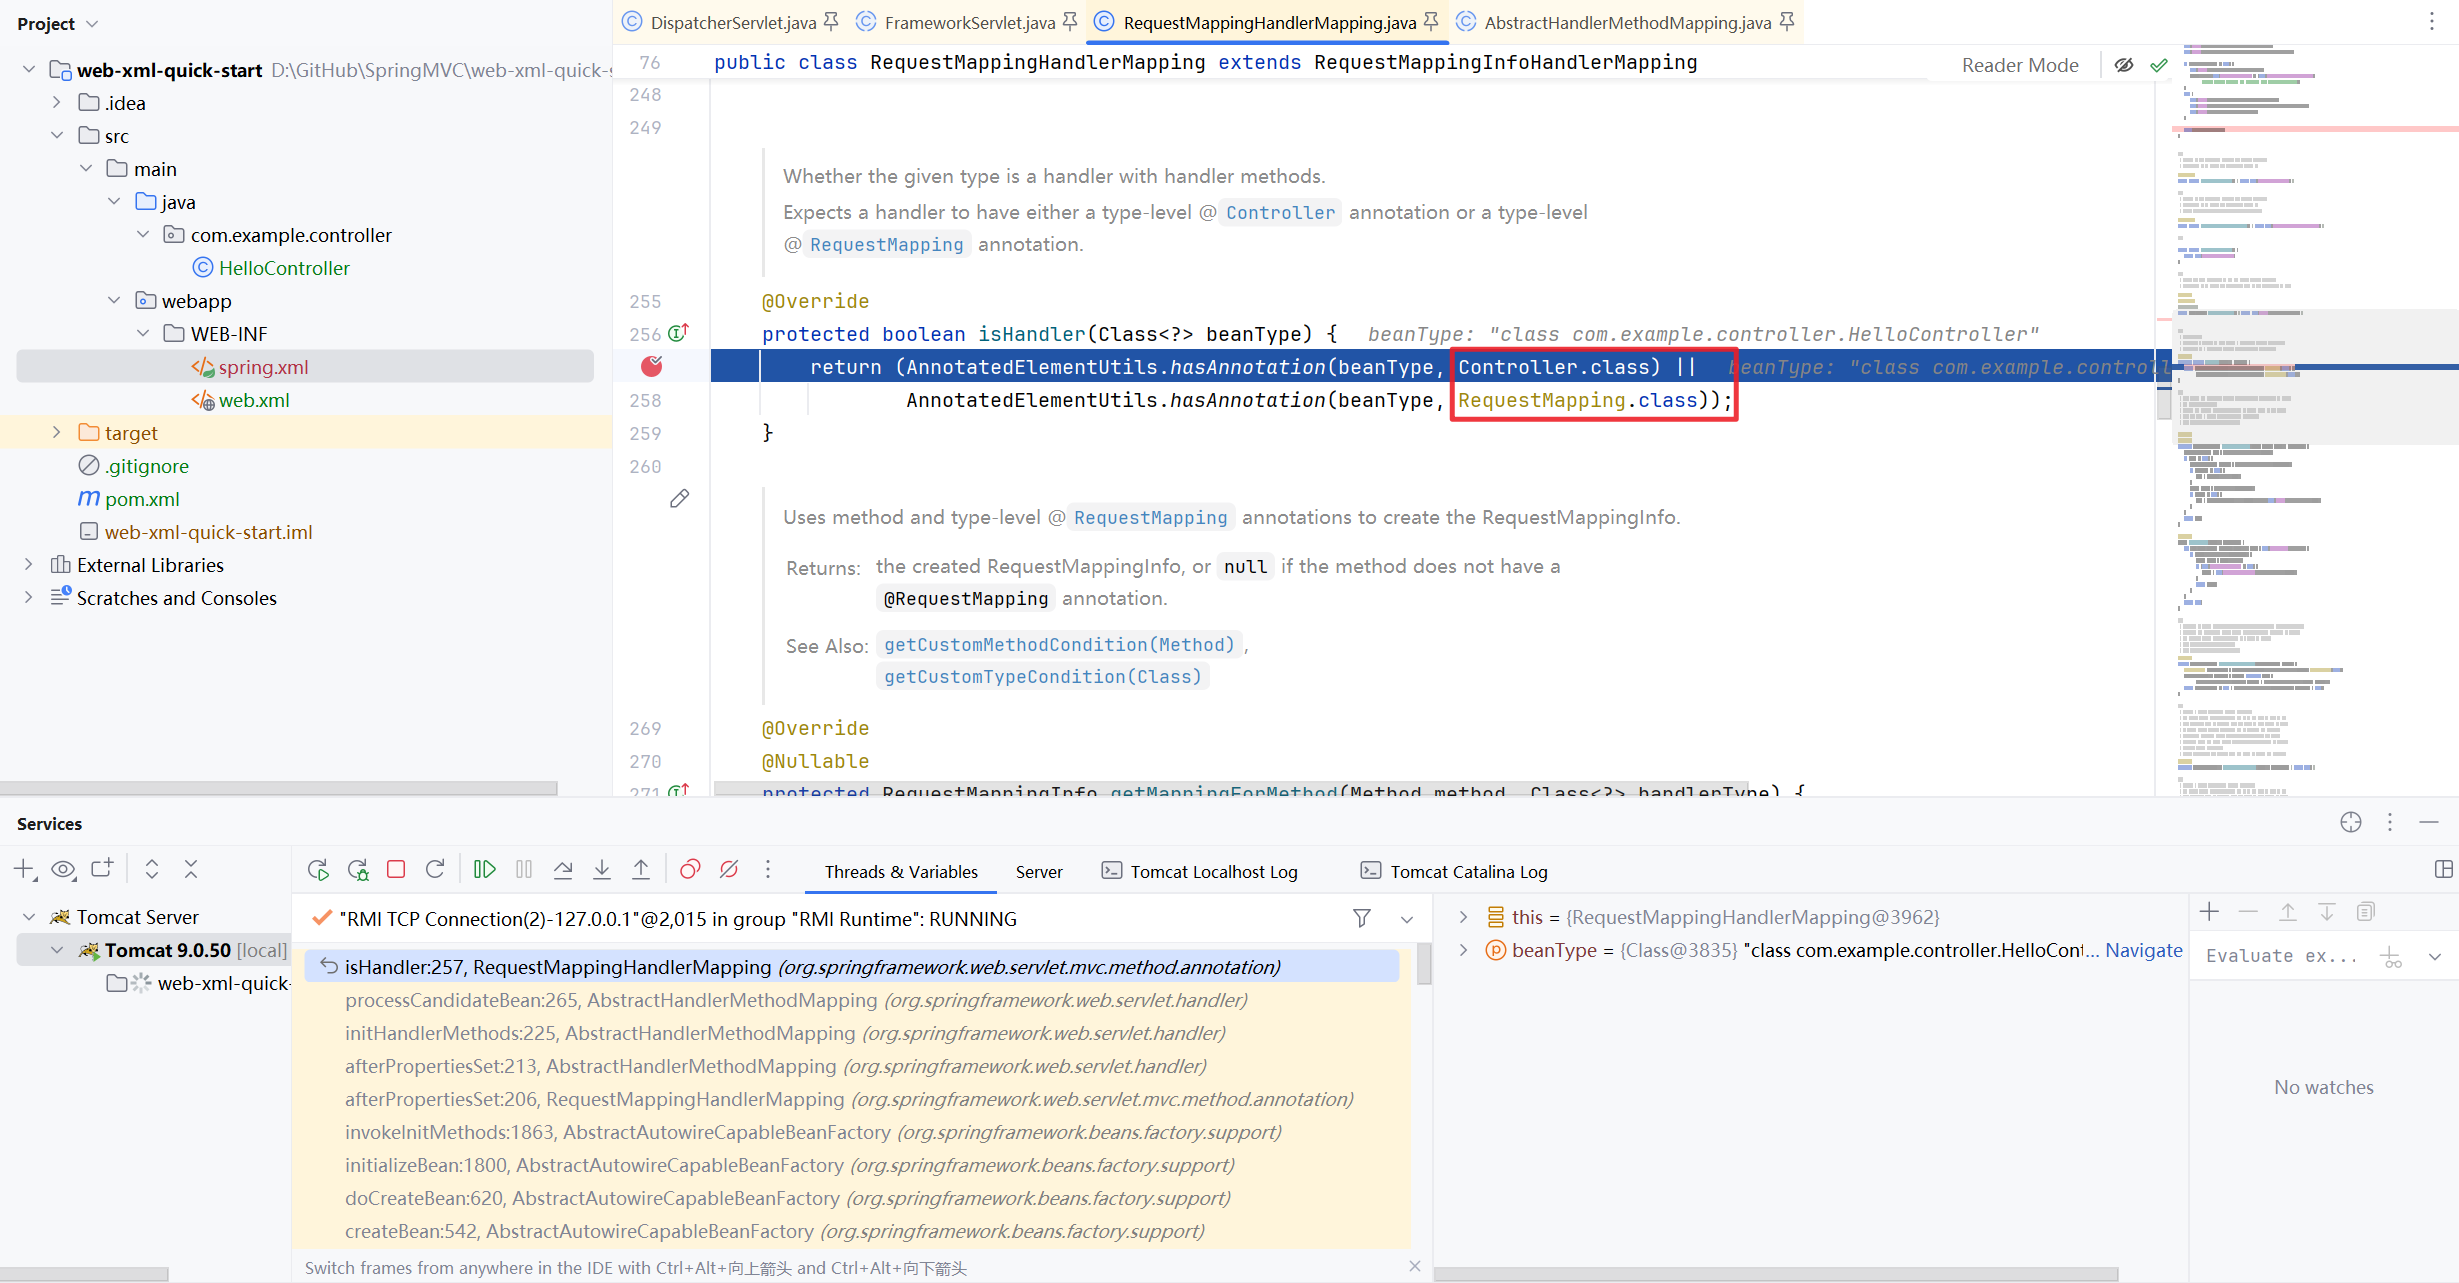Switch to the DispatcherServlet.java tab
Screen dimensions: 2459x1283
(732, 22)
